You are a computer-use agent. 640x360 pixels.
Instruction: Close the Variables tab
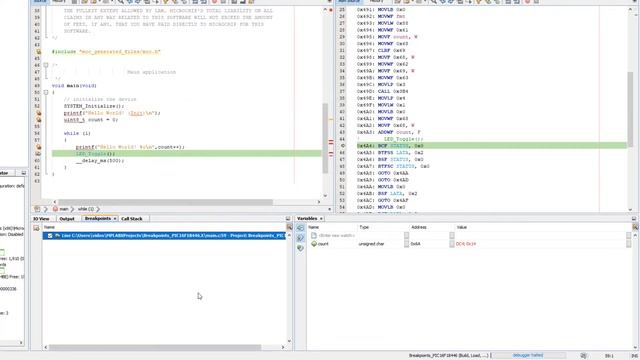click(321, 219)
